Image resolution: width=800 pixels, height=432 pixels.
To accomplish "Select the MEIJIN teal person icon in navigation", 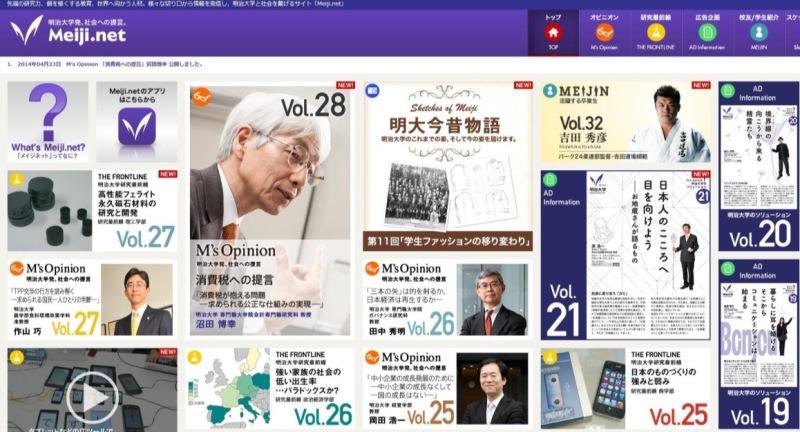I will (759, 33).
